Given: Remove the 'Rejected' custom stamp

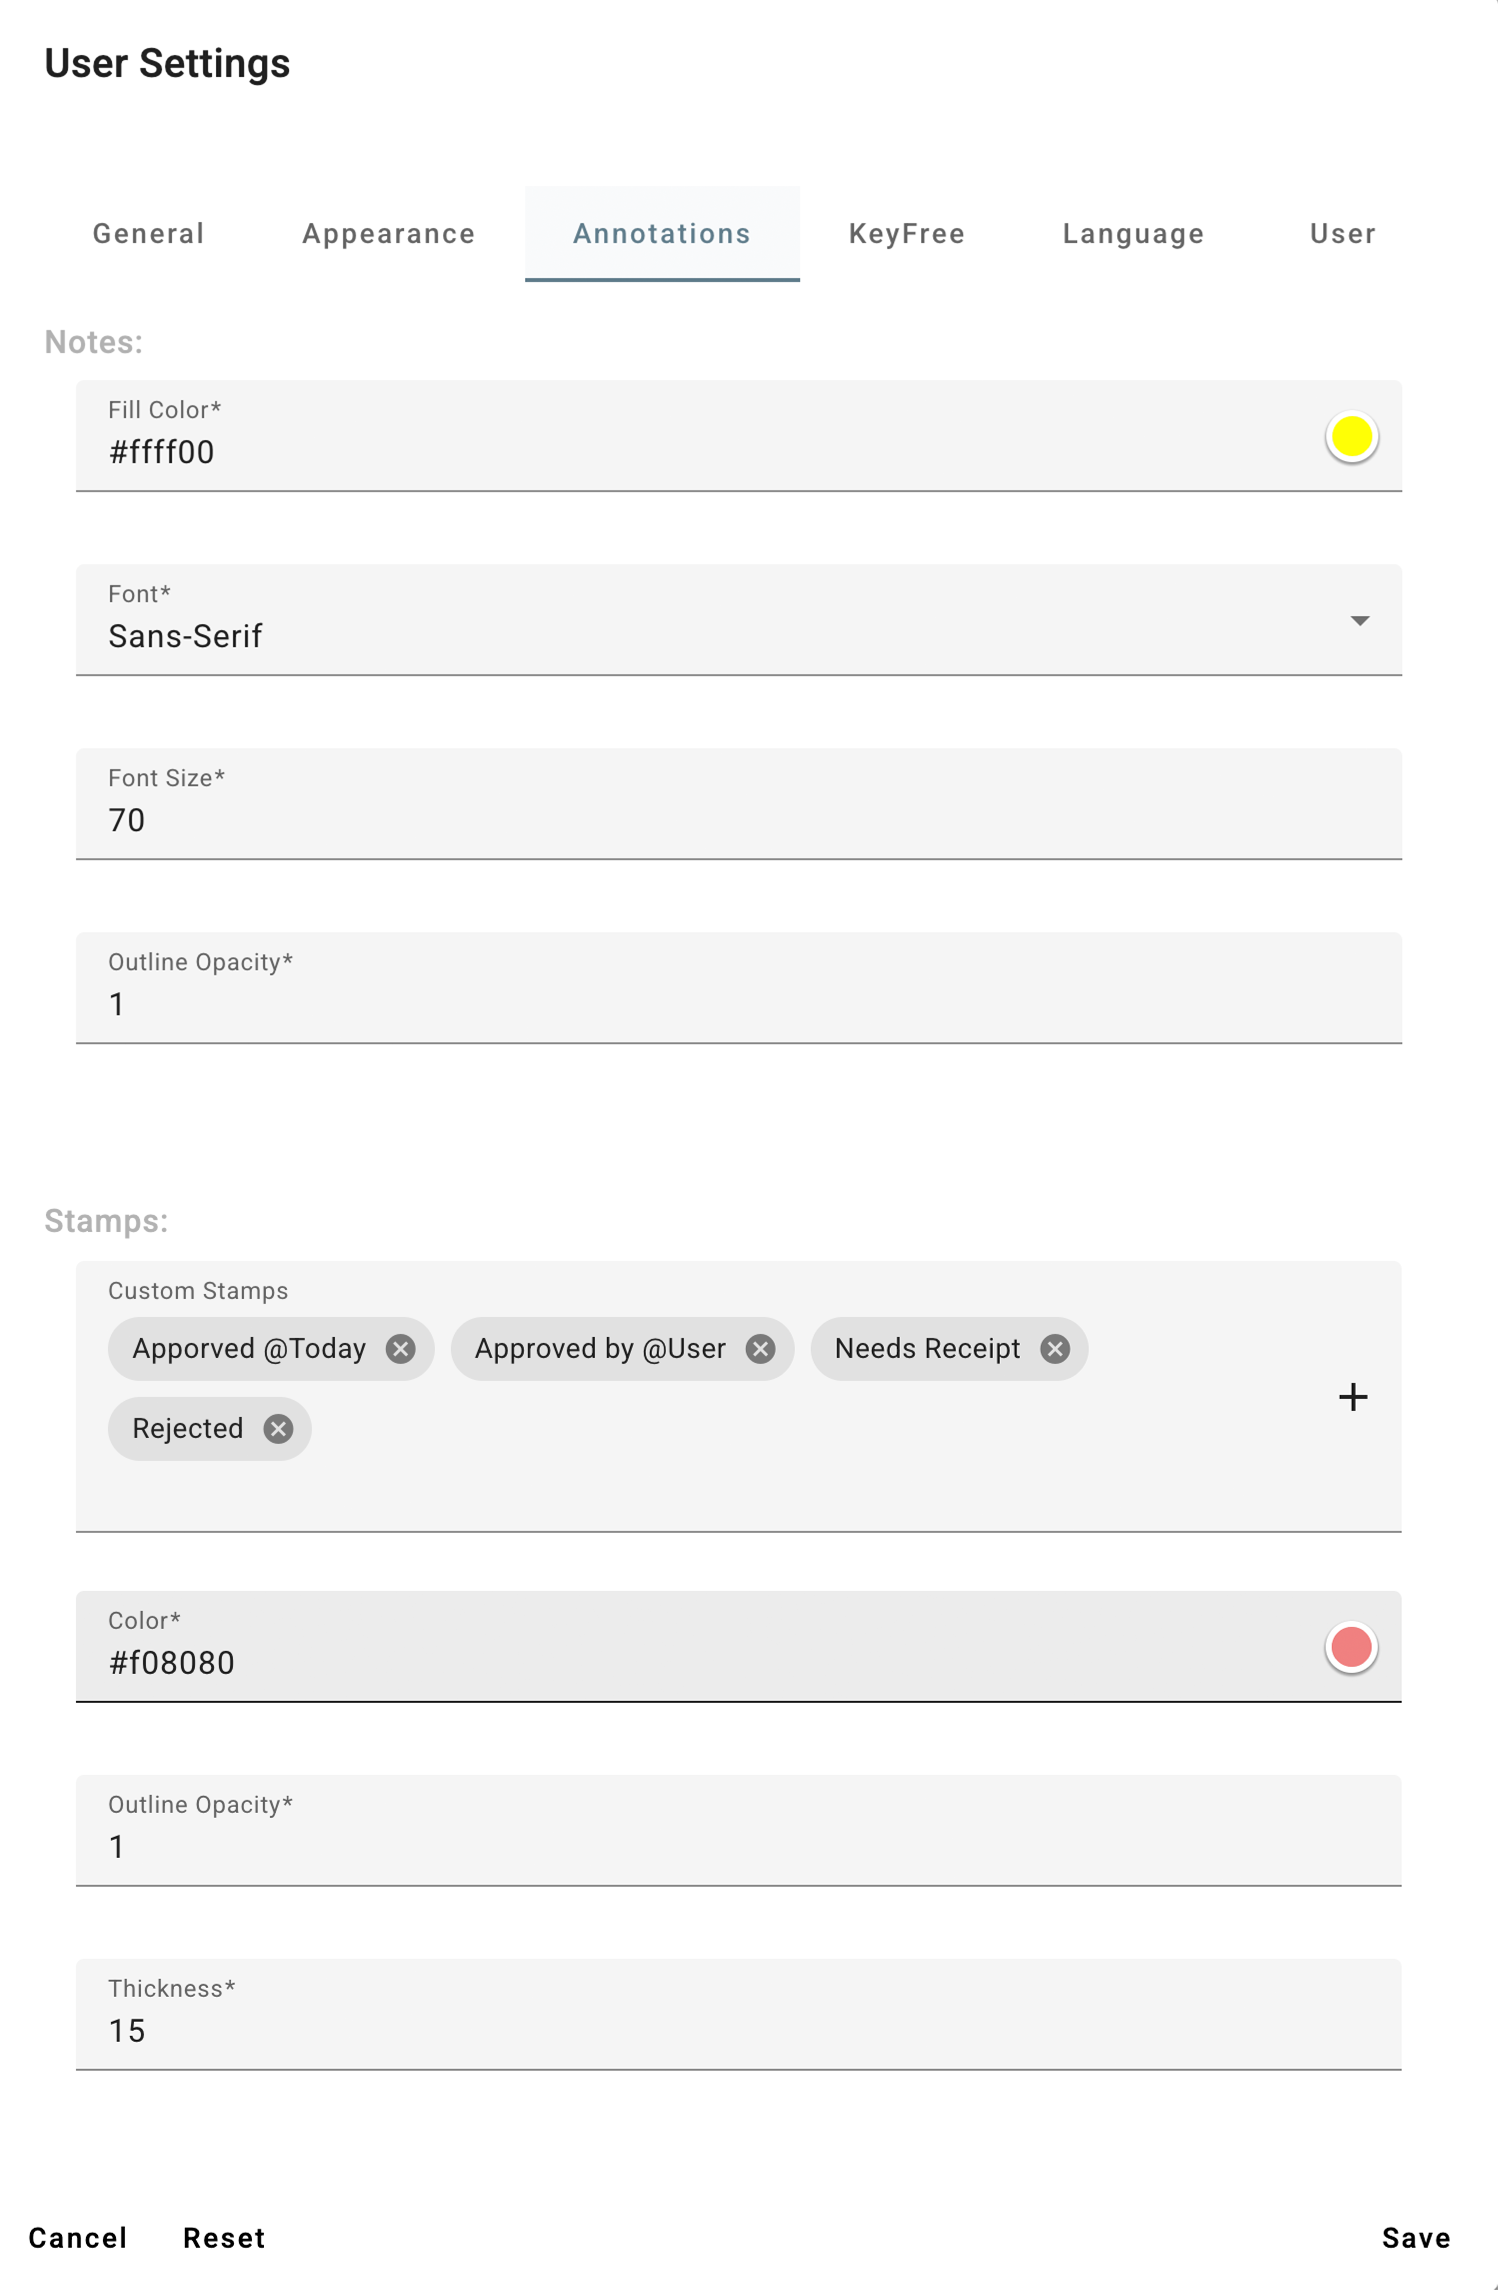Looking at the screenshot, I should pyautogui.click(x=278, y=1429).
